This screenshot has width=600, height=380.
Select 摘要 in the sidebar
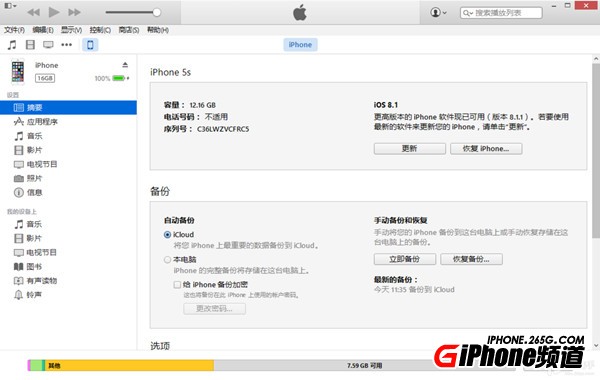click(x=68, y=108)
